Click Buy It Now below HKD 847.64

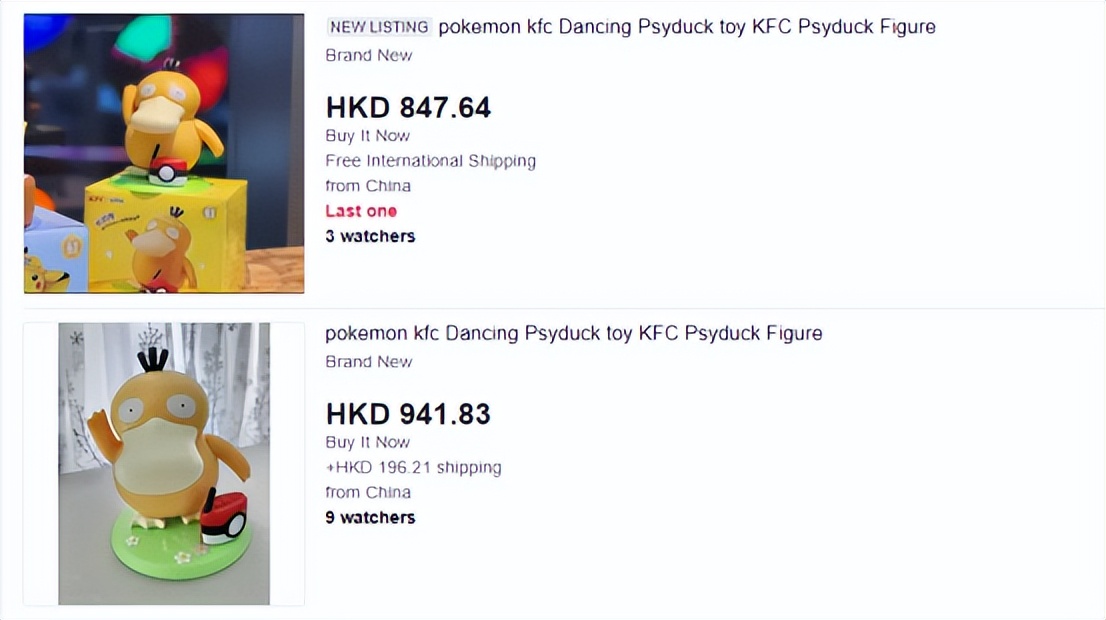pos(367,136)
